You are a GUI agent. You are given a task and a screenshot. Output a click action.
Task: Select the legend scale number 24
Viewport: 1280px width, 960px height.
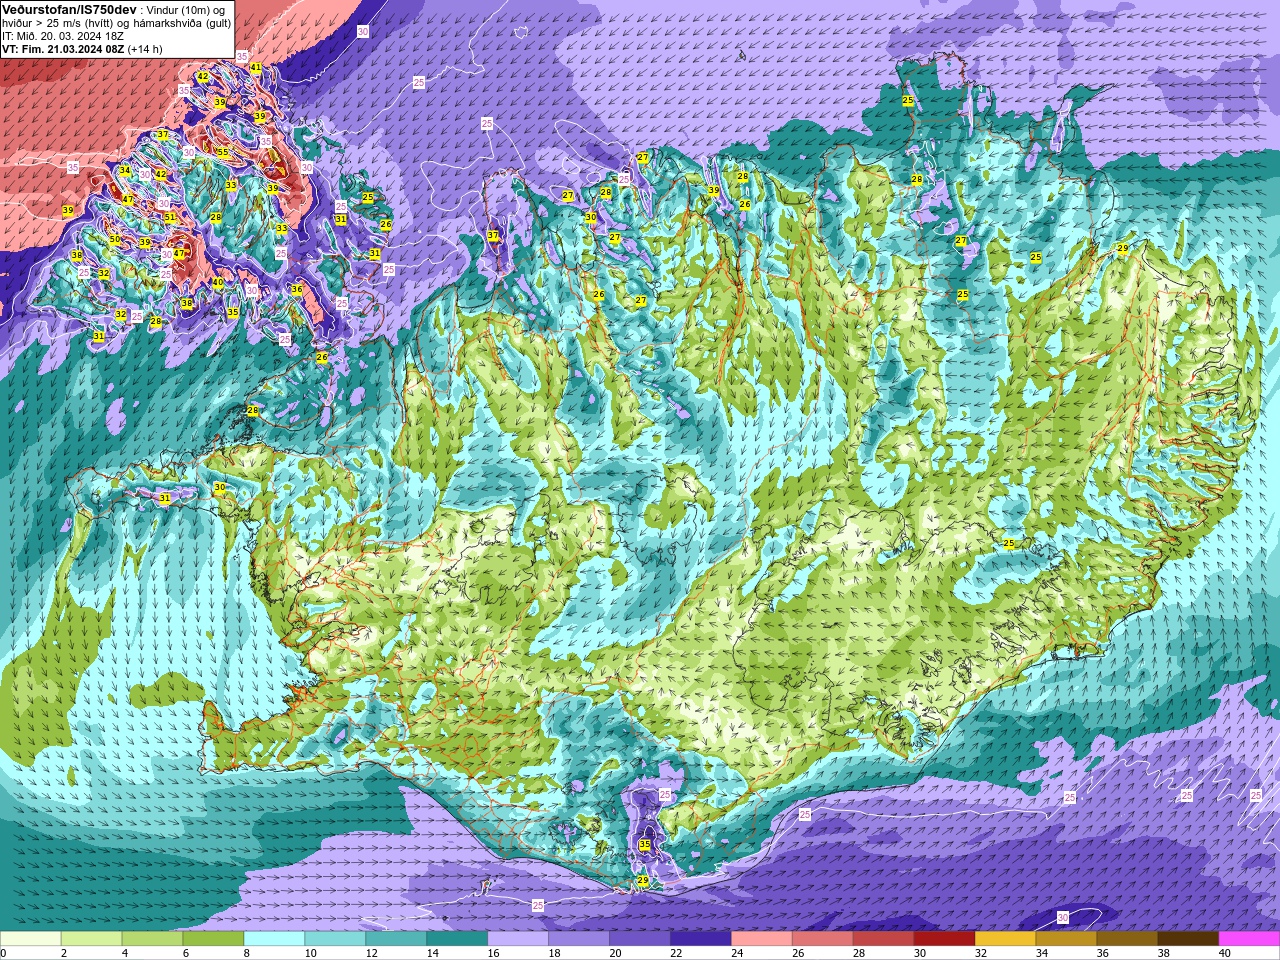pyautogui.click(x=737, y=954)
